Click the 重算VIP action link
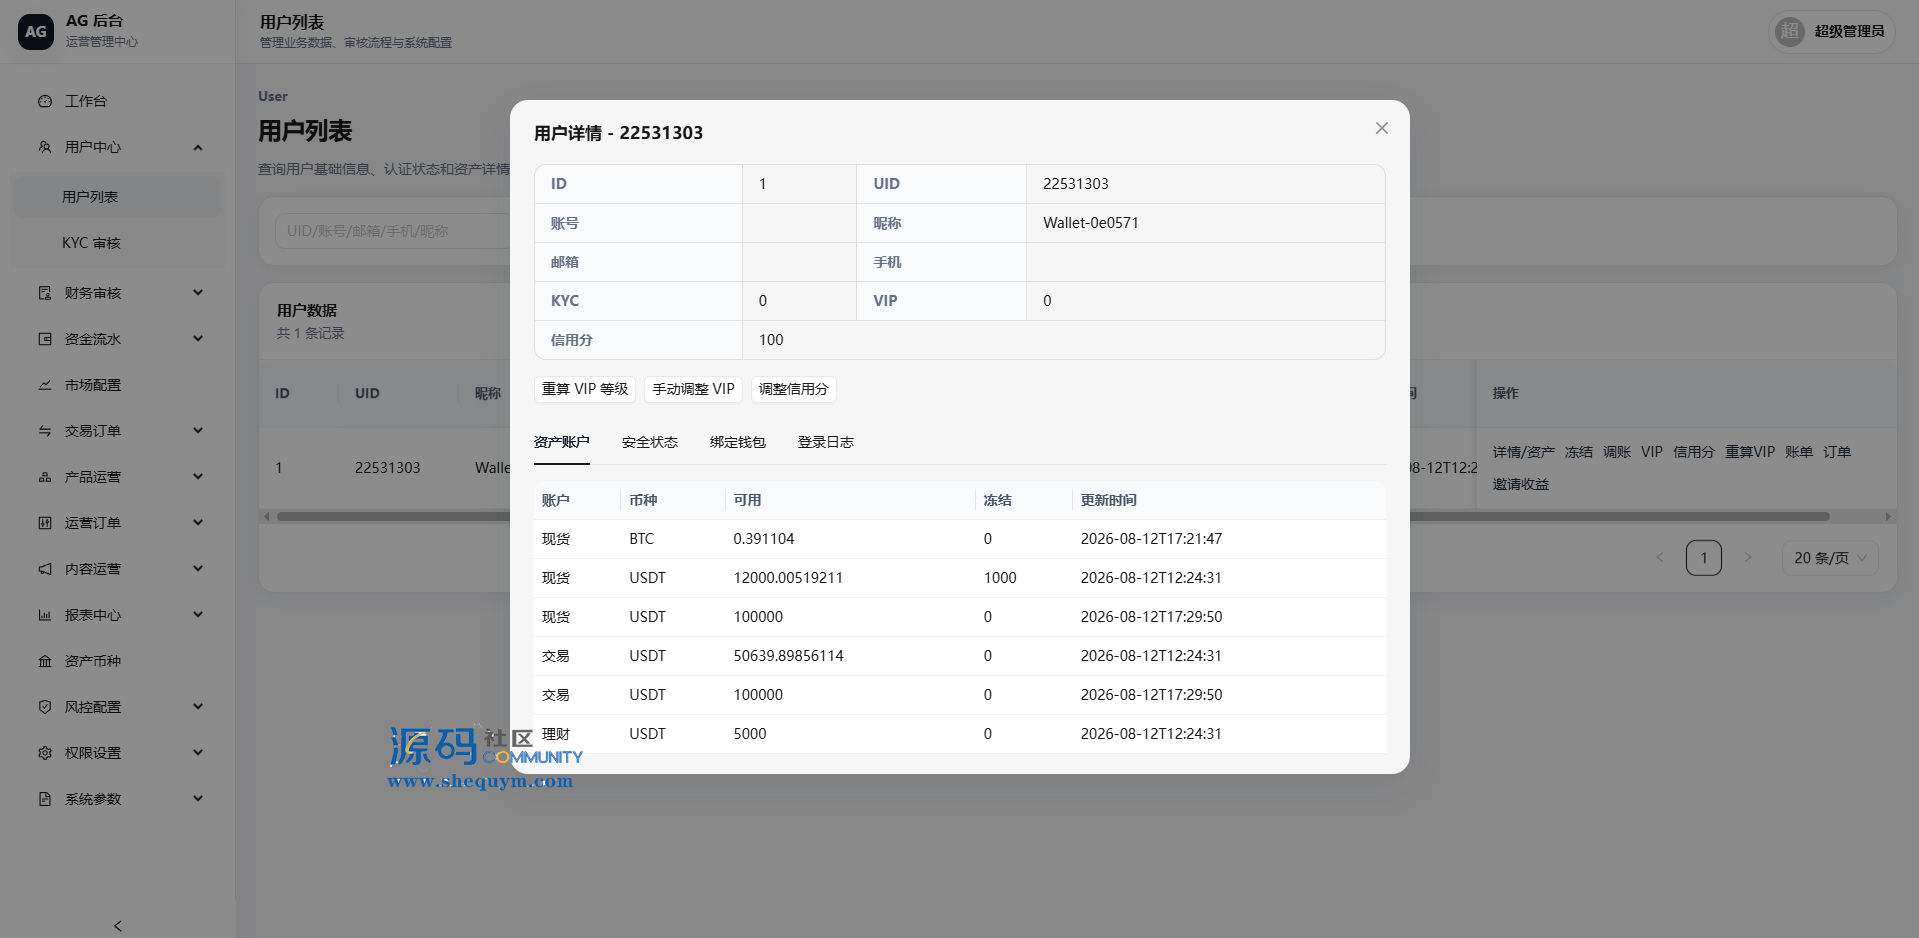This screenshot has height=938, width=1919. [1750, 452]
